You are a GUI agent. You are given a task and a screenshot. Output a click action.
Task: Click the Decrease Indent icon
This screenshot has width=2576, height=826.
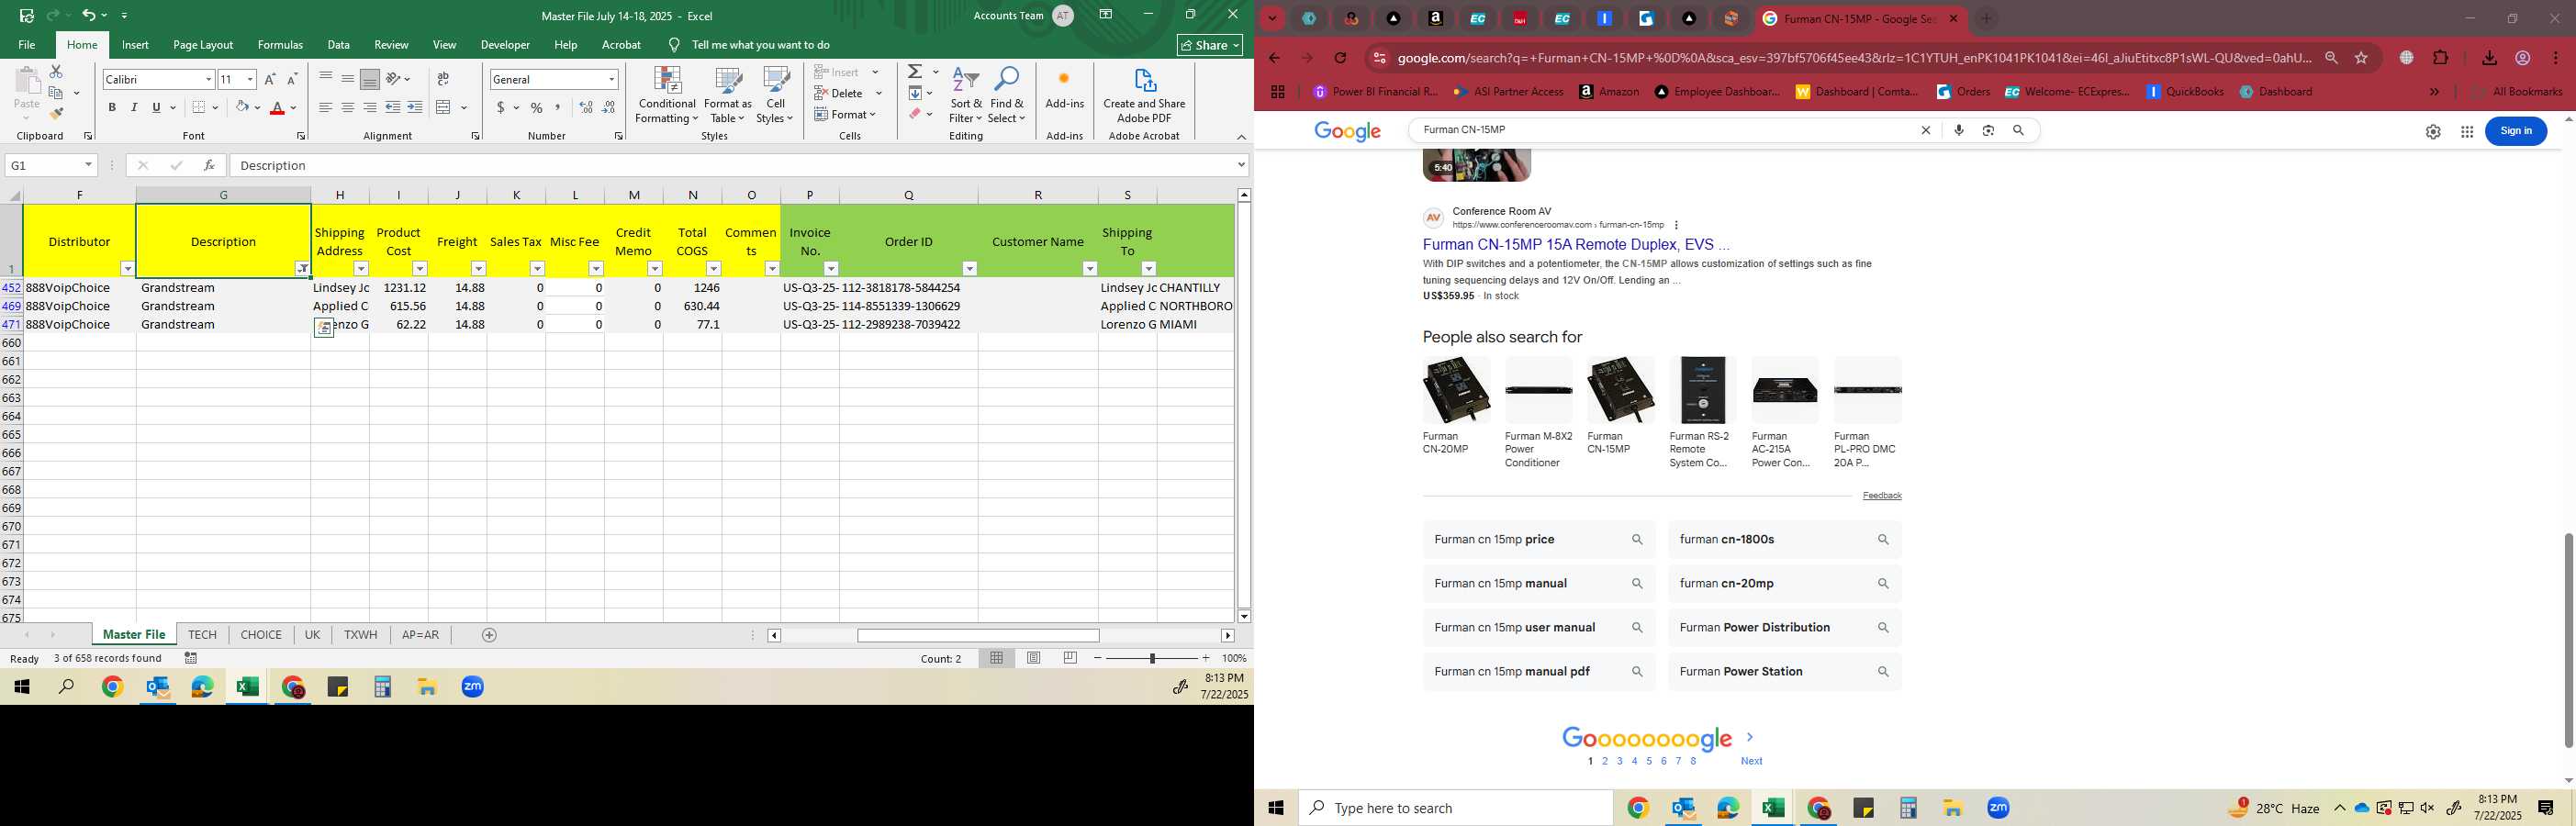[393, 107]
